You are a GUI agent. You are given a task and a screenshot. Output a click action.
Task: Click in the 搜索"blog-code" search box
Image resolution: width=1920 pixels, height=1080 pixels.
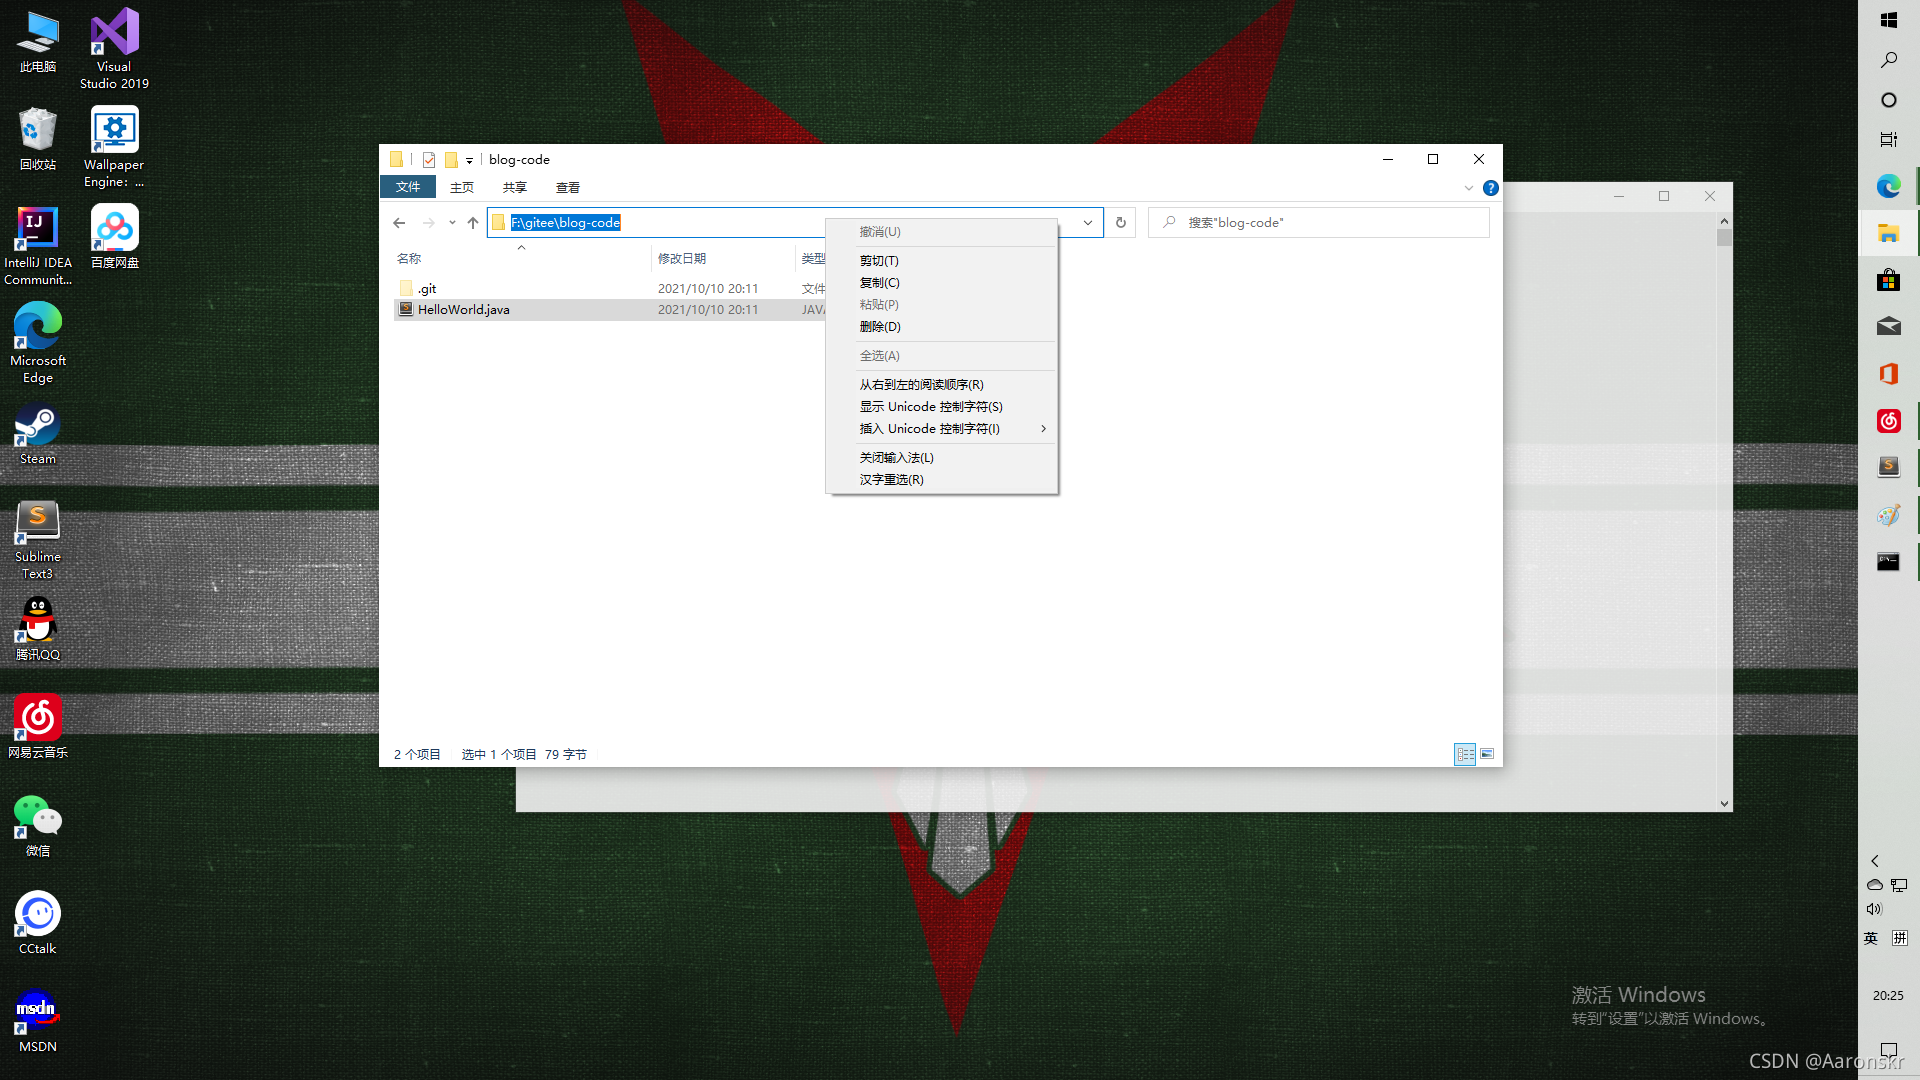1318,222
